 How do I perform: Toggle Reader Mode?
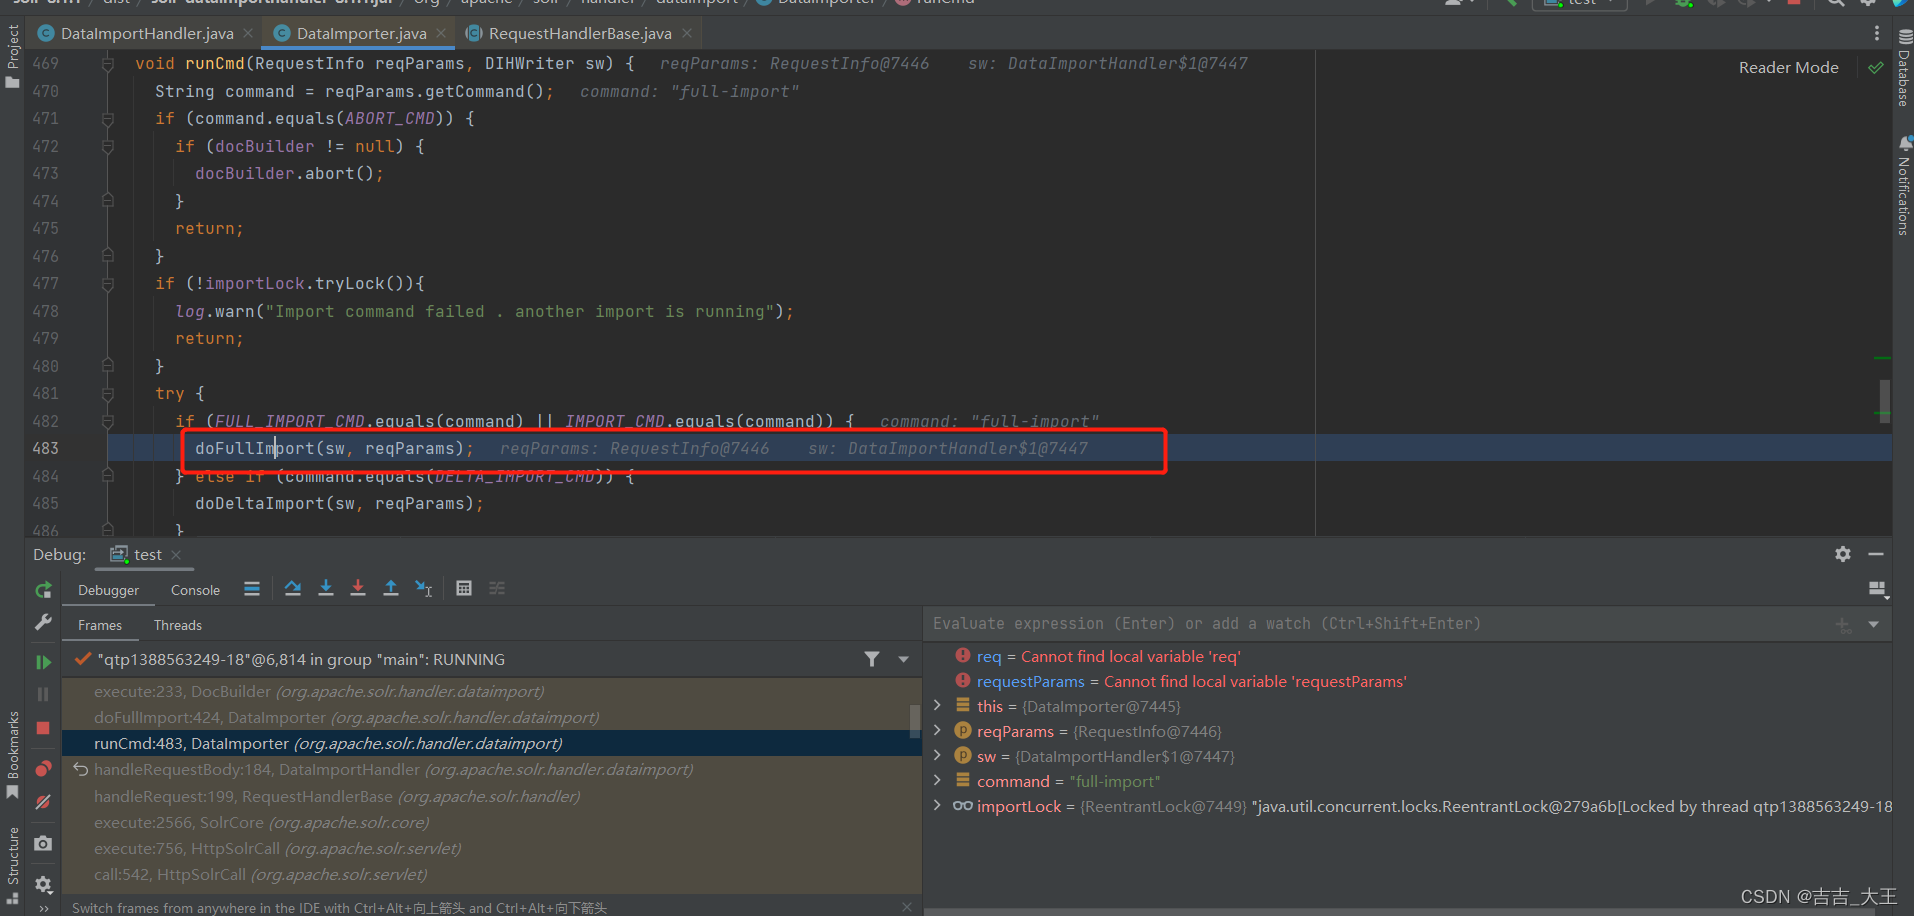[1788, 68]
